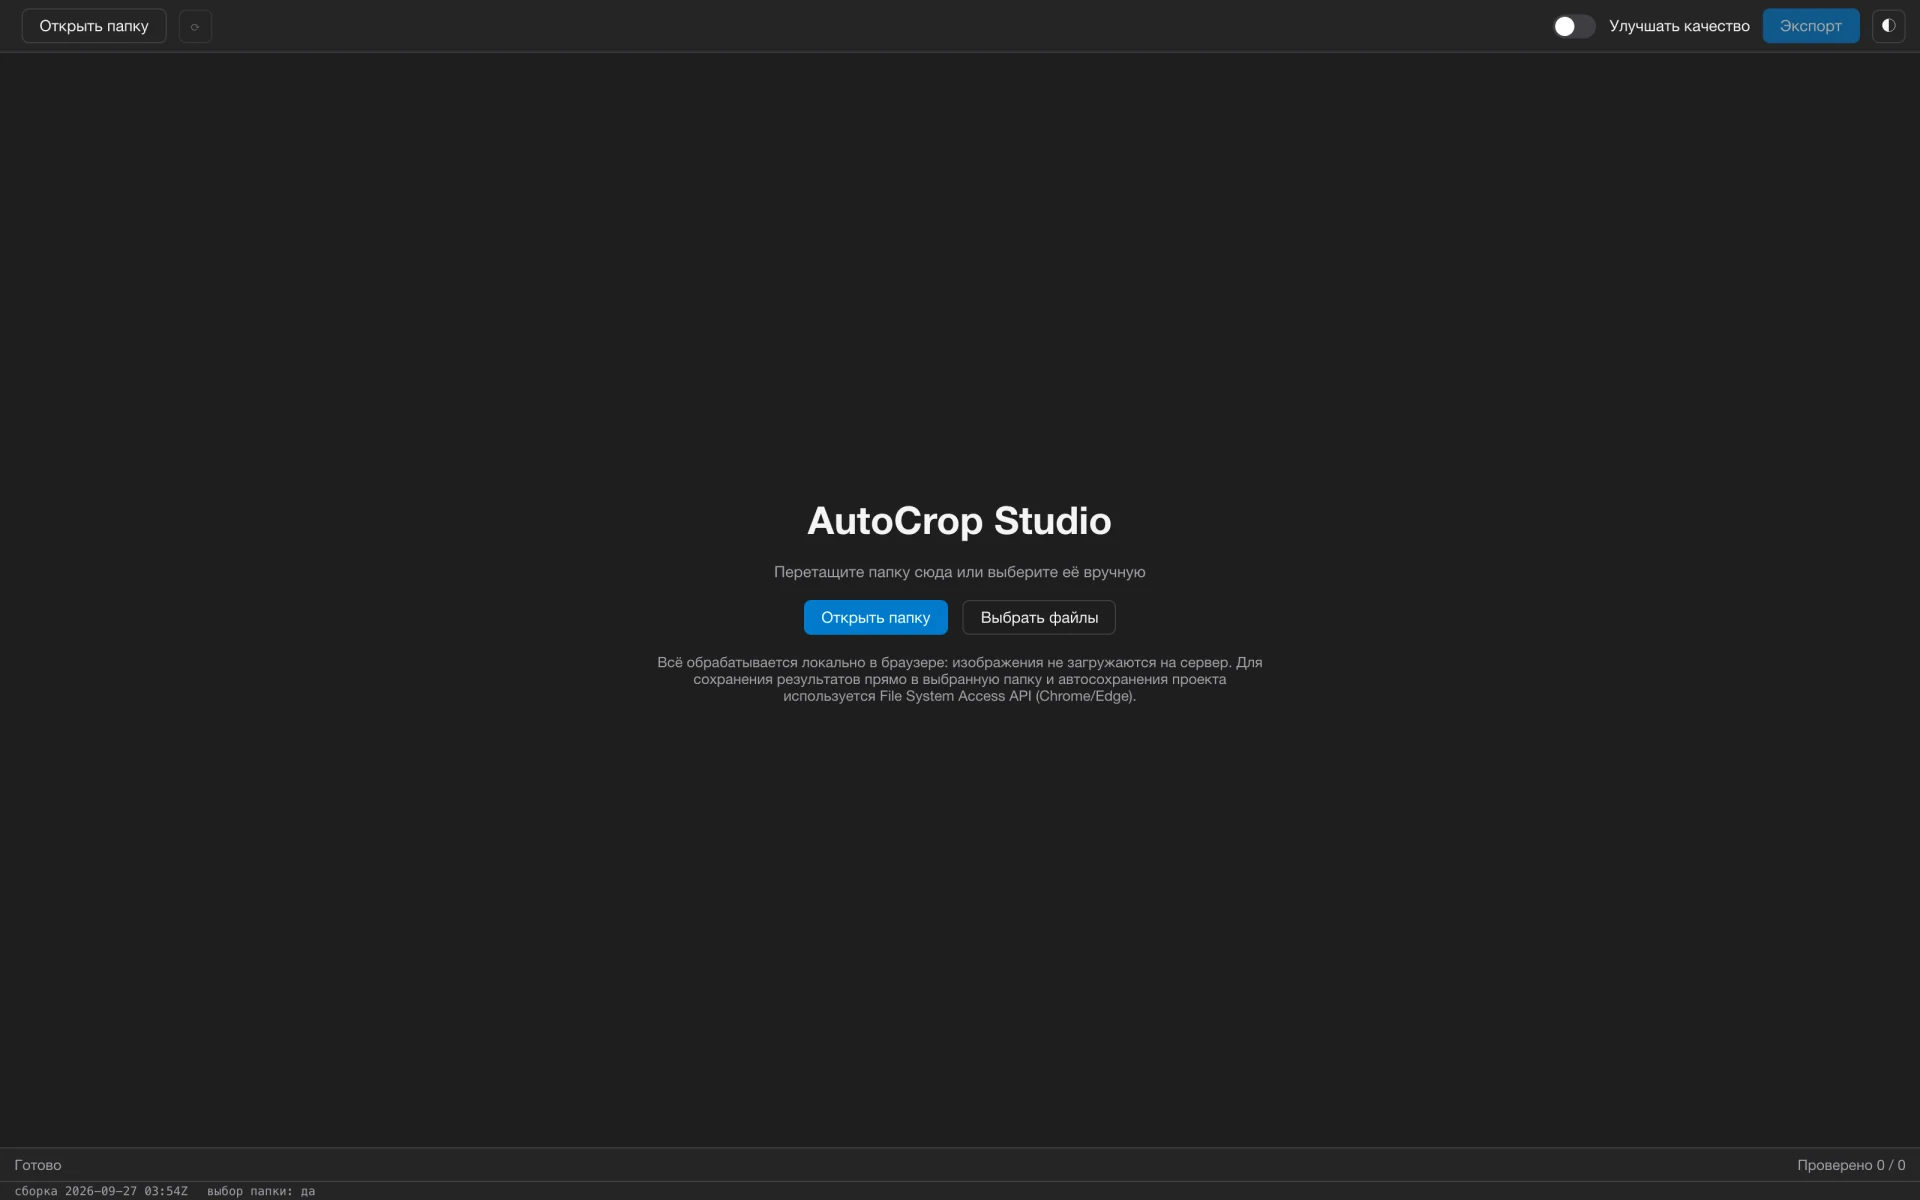
Task: Click the "сборка 2026-09-27 03:54Z" build text
Action: coord(101,1191)
